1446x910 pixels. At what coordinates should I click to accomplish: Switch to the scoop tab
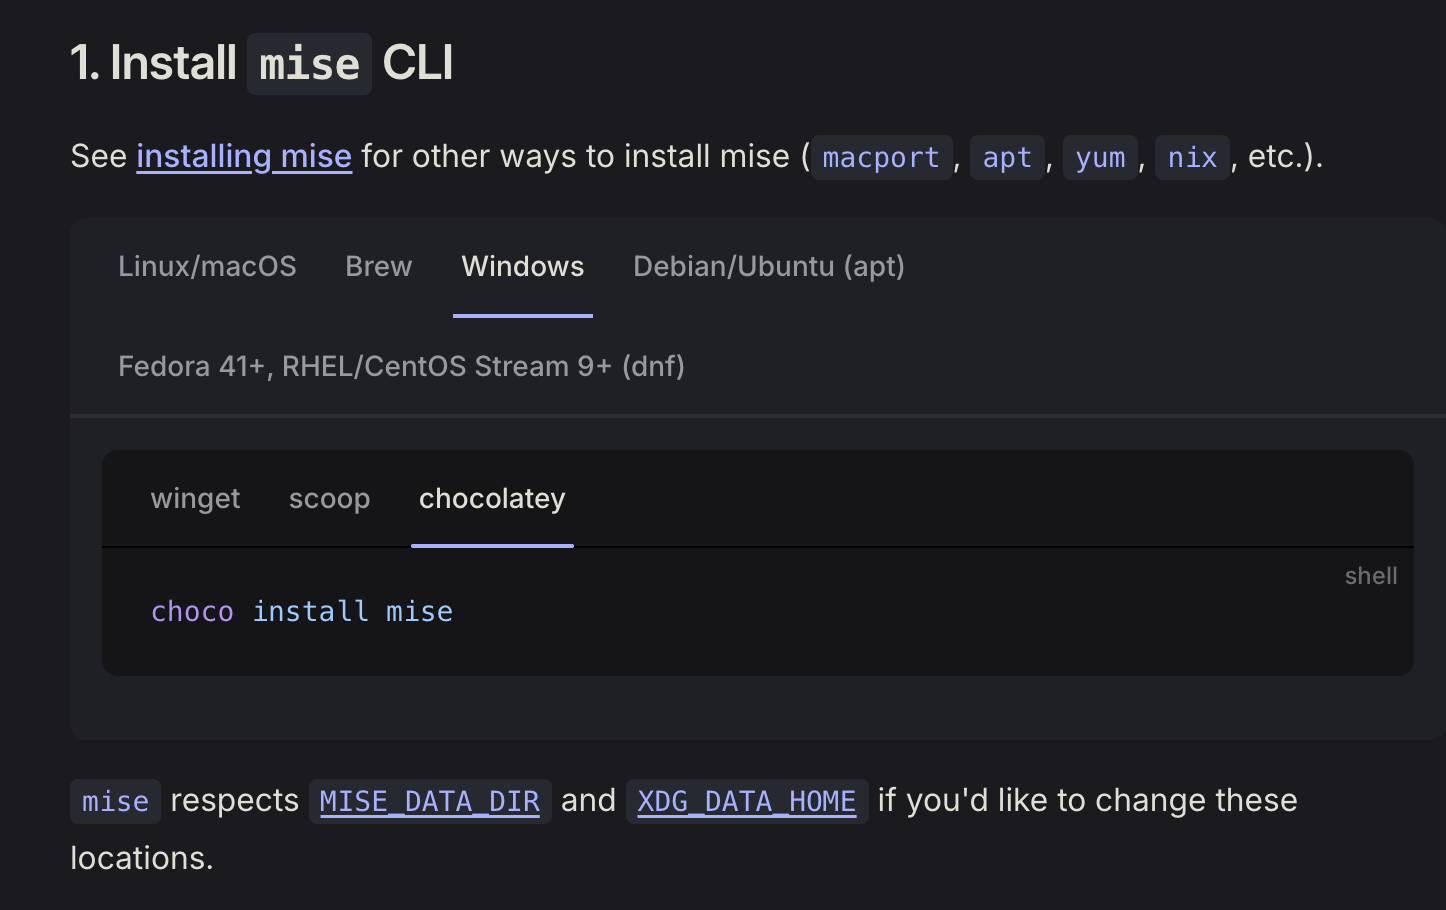(329, 499)
